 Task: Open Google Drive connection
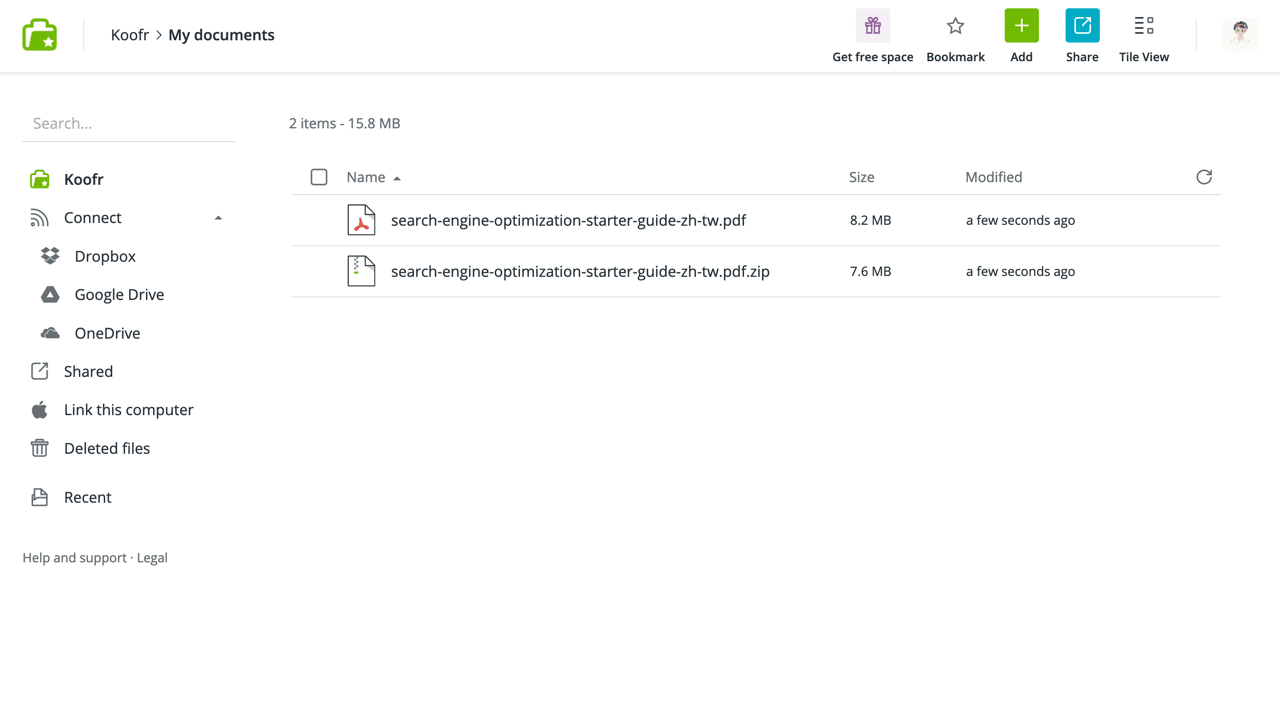tap(118, 295)
